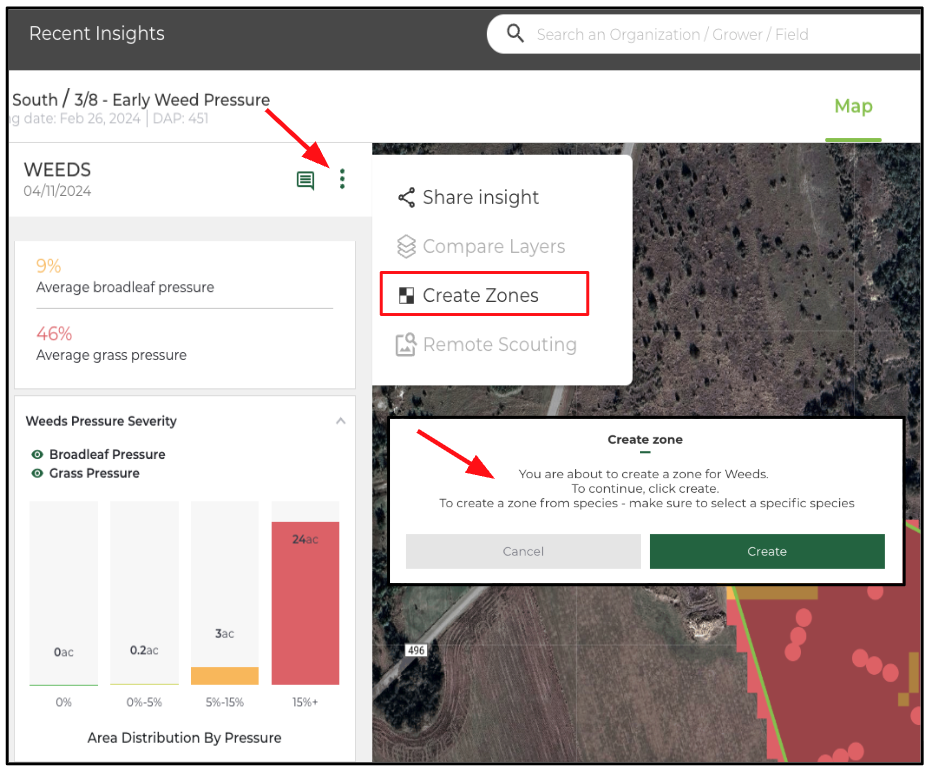Toggle Broadleaf Pressure visibility eye

click(x=37, y=455)
